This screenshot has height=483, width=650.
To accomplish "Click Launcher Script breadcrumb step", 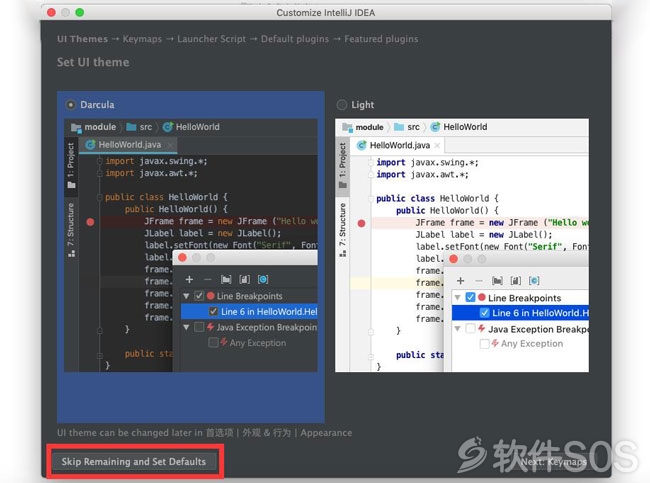I will (x=211, y=39).
